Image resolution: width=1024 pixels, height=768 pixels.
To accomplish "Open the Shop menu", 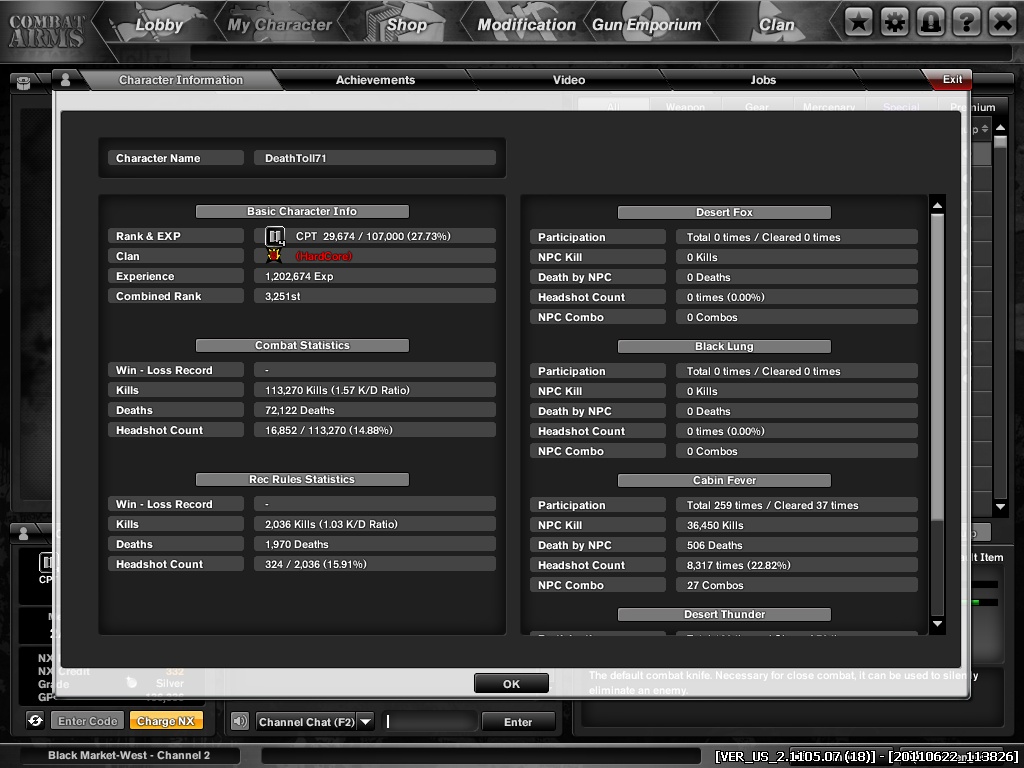I will (x=406, y=25).
